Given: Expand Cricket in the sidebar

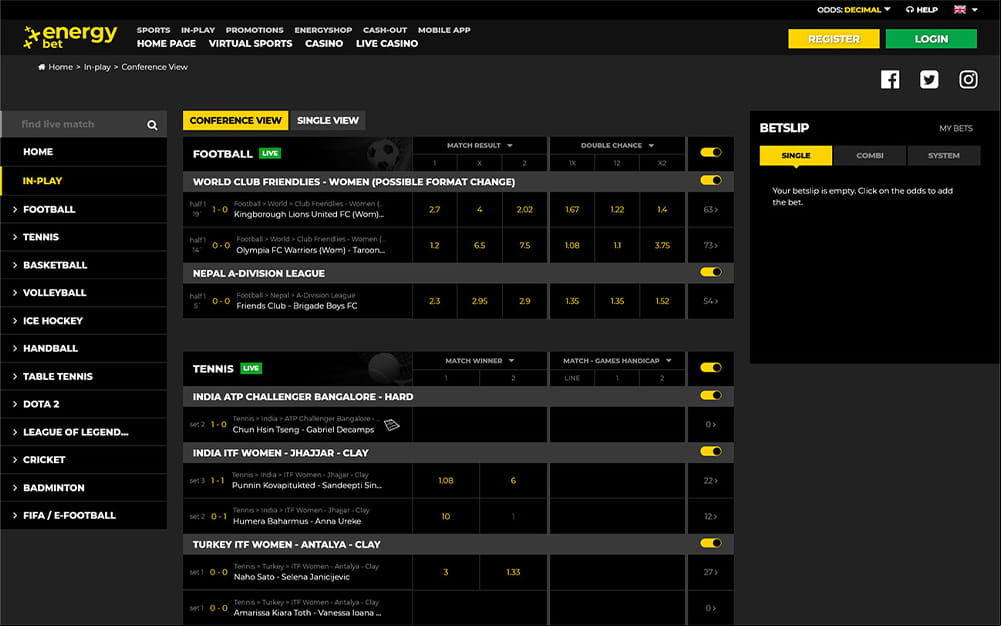Looking at the screenshot, I should point(84,459).
